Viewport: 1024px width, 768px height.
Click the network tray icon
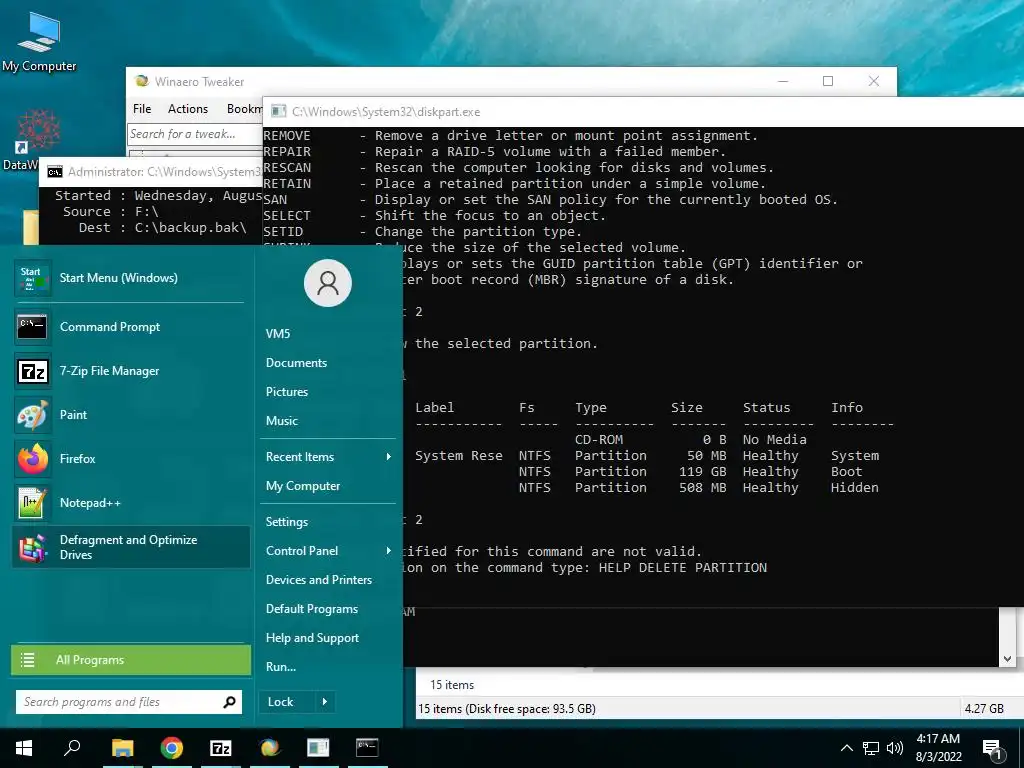[x=871, y=748]
